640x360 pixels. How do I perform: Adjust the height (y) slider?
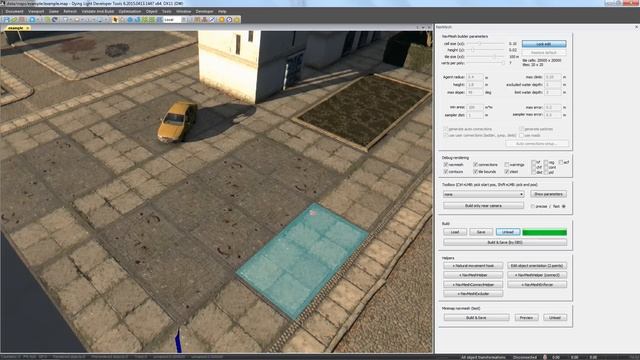[486, 50]
